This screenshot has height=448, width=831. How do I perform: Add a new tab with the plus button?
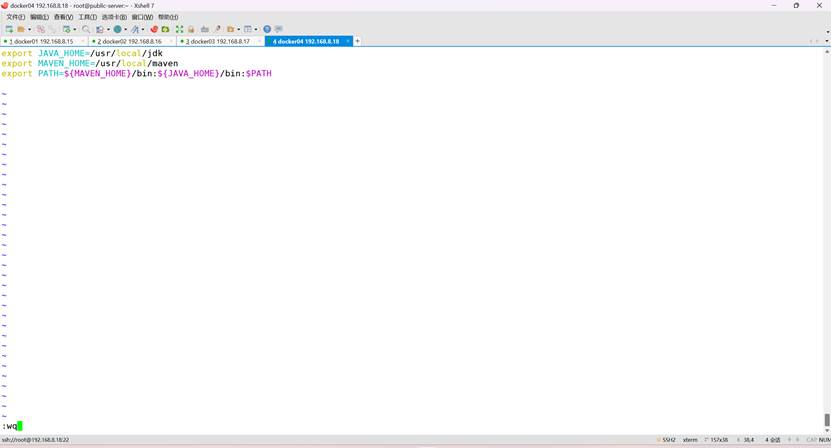[x=358, y=41]
